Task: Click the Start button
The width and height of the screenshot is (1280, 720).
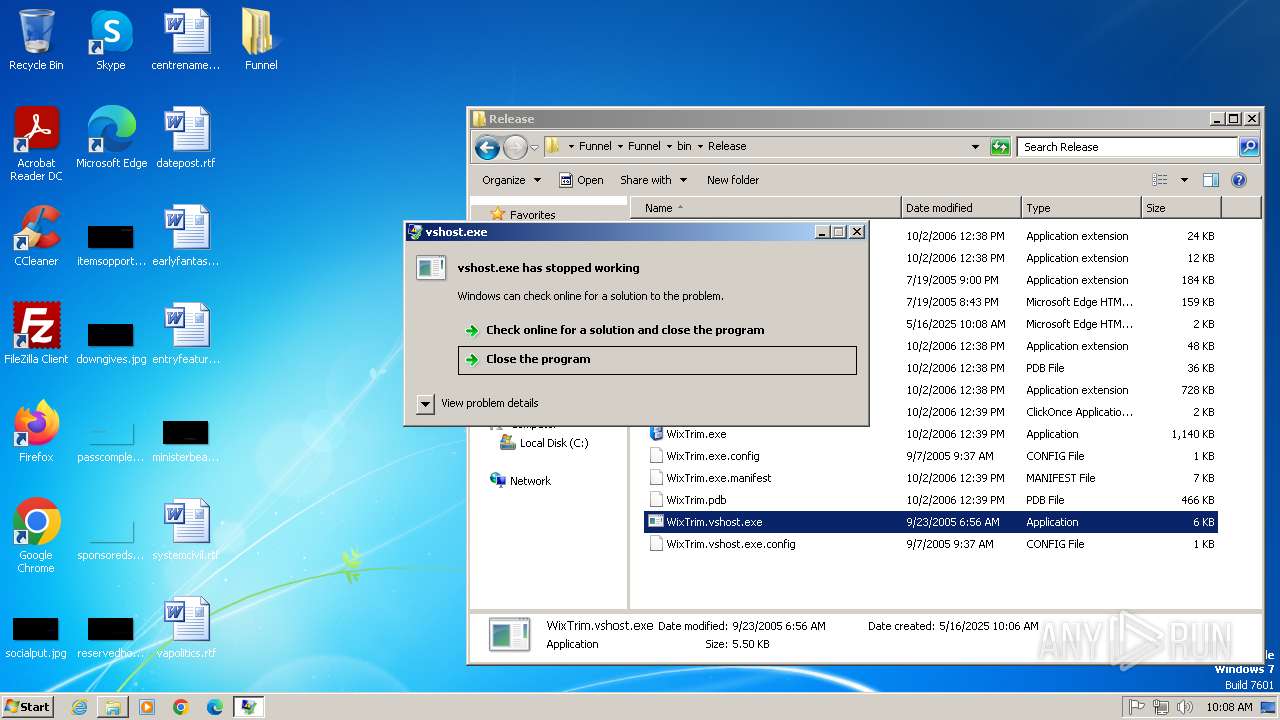Action: click(x=27, y=707)
